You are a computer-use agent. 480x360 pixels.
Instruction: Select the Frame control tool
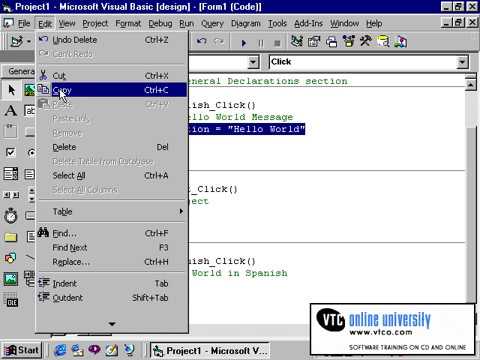11,131
